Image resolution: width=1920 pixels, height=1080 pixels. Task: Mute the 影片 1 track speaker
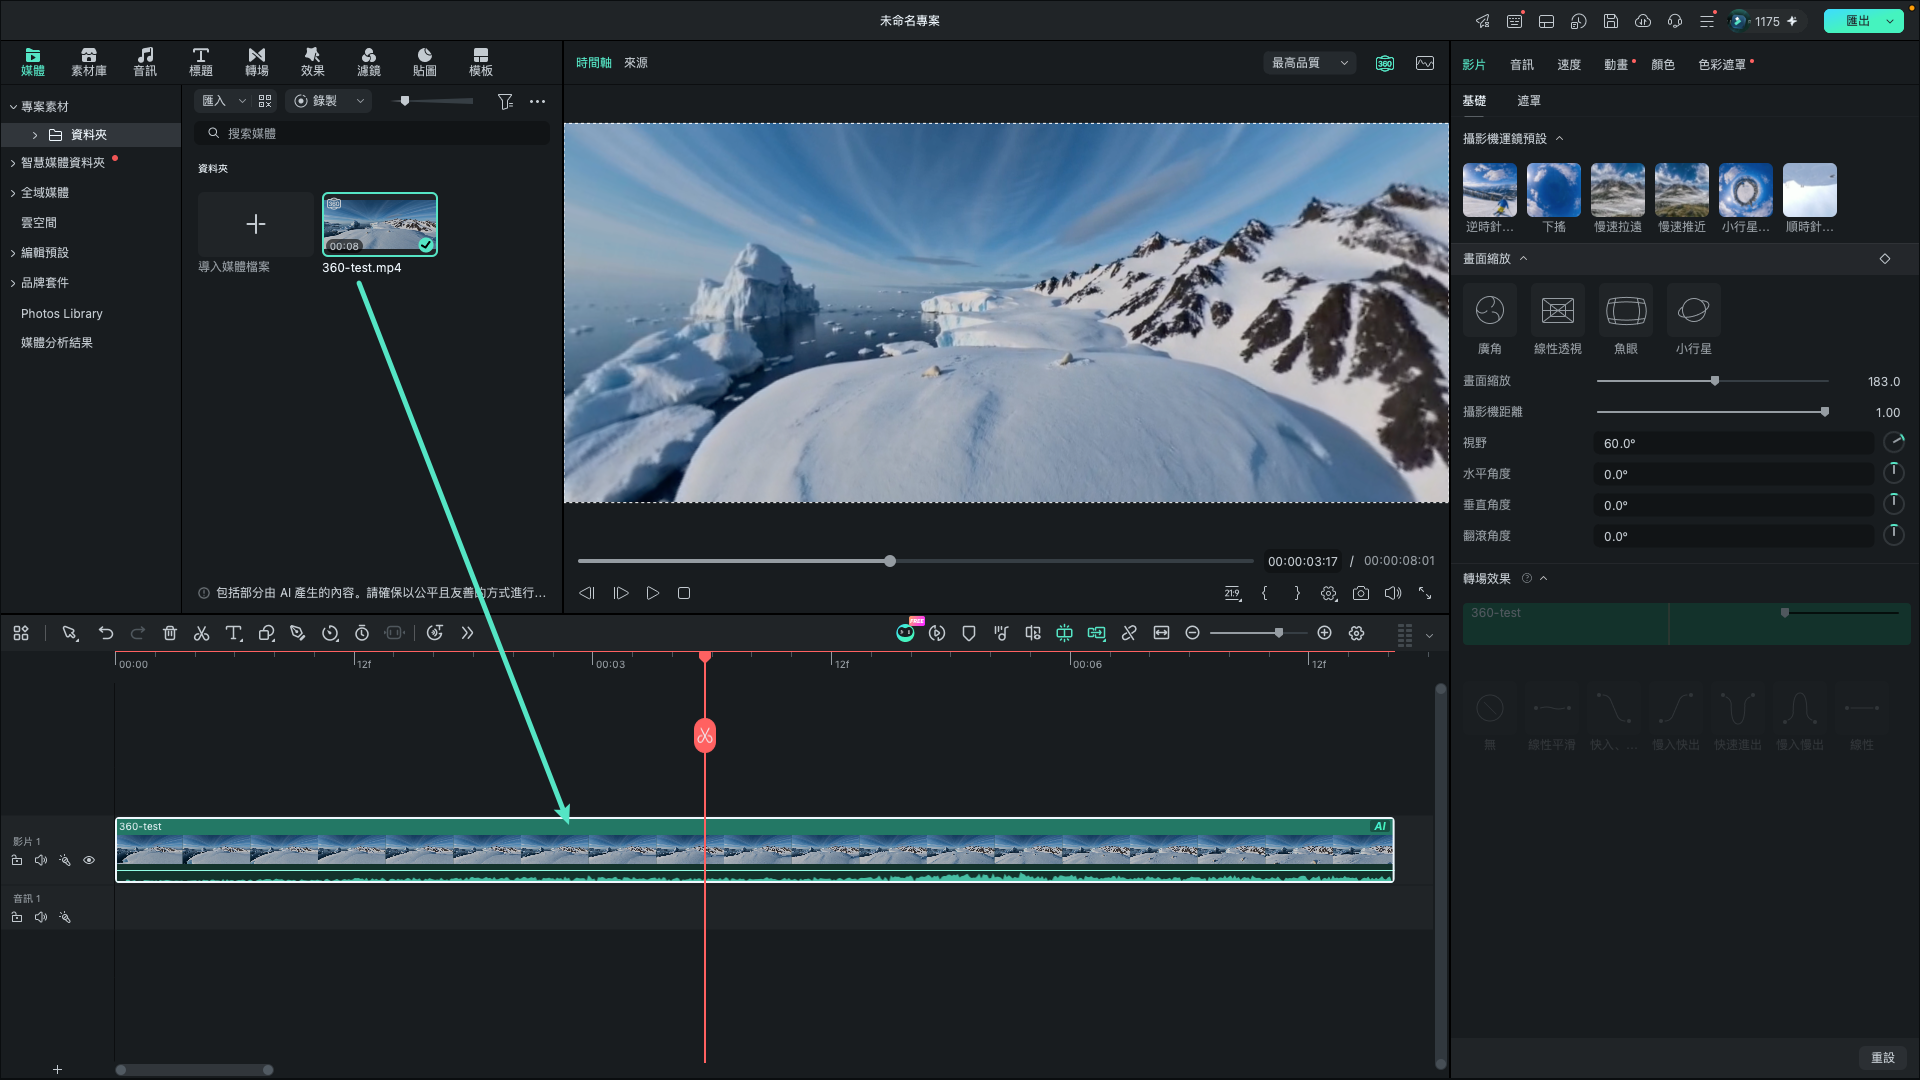(x=41, y=860)
